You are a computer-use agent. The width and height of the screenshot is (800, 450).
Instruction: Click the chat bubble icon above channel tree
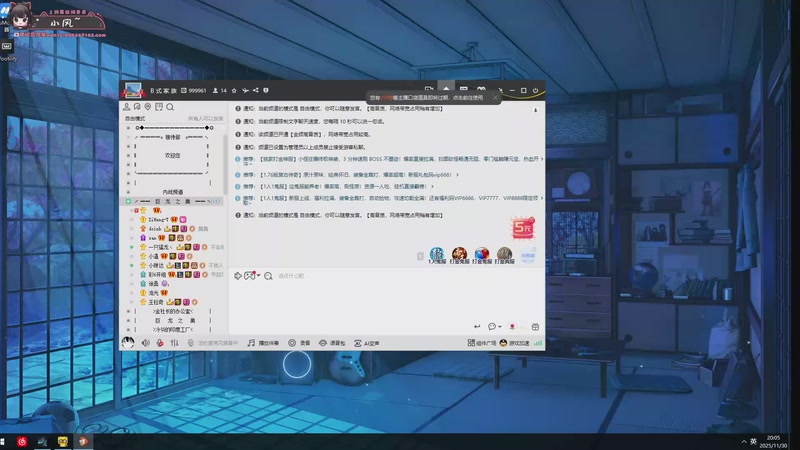pyautogui.click(x=137, y=107)
